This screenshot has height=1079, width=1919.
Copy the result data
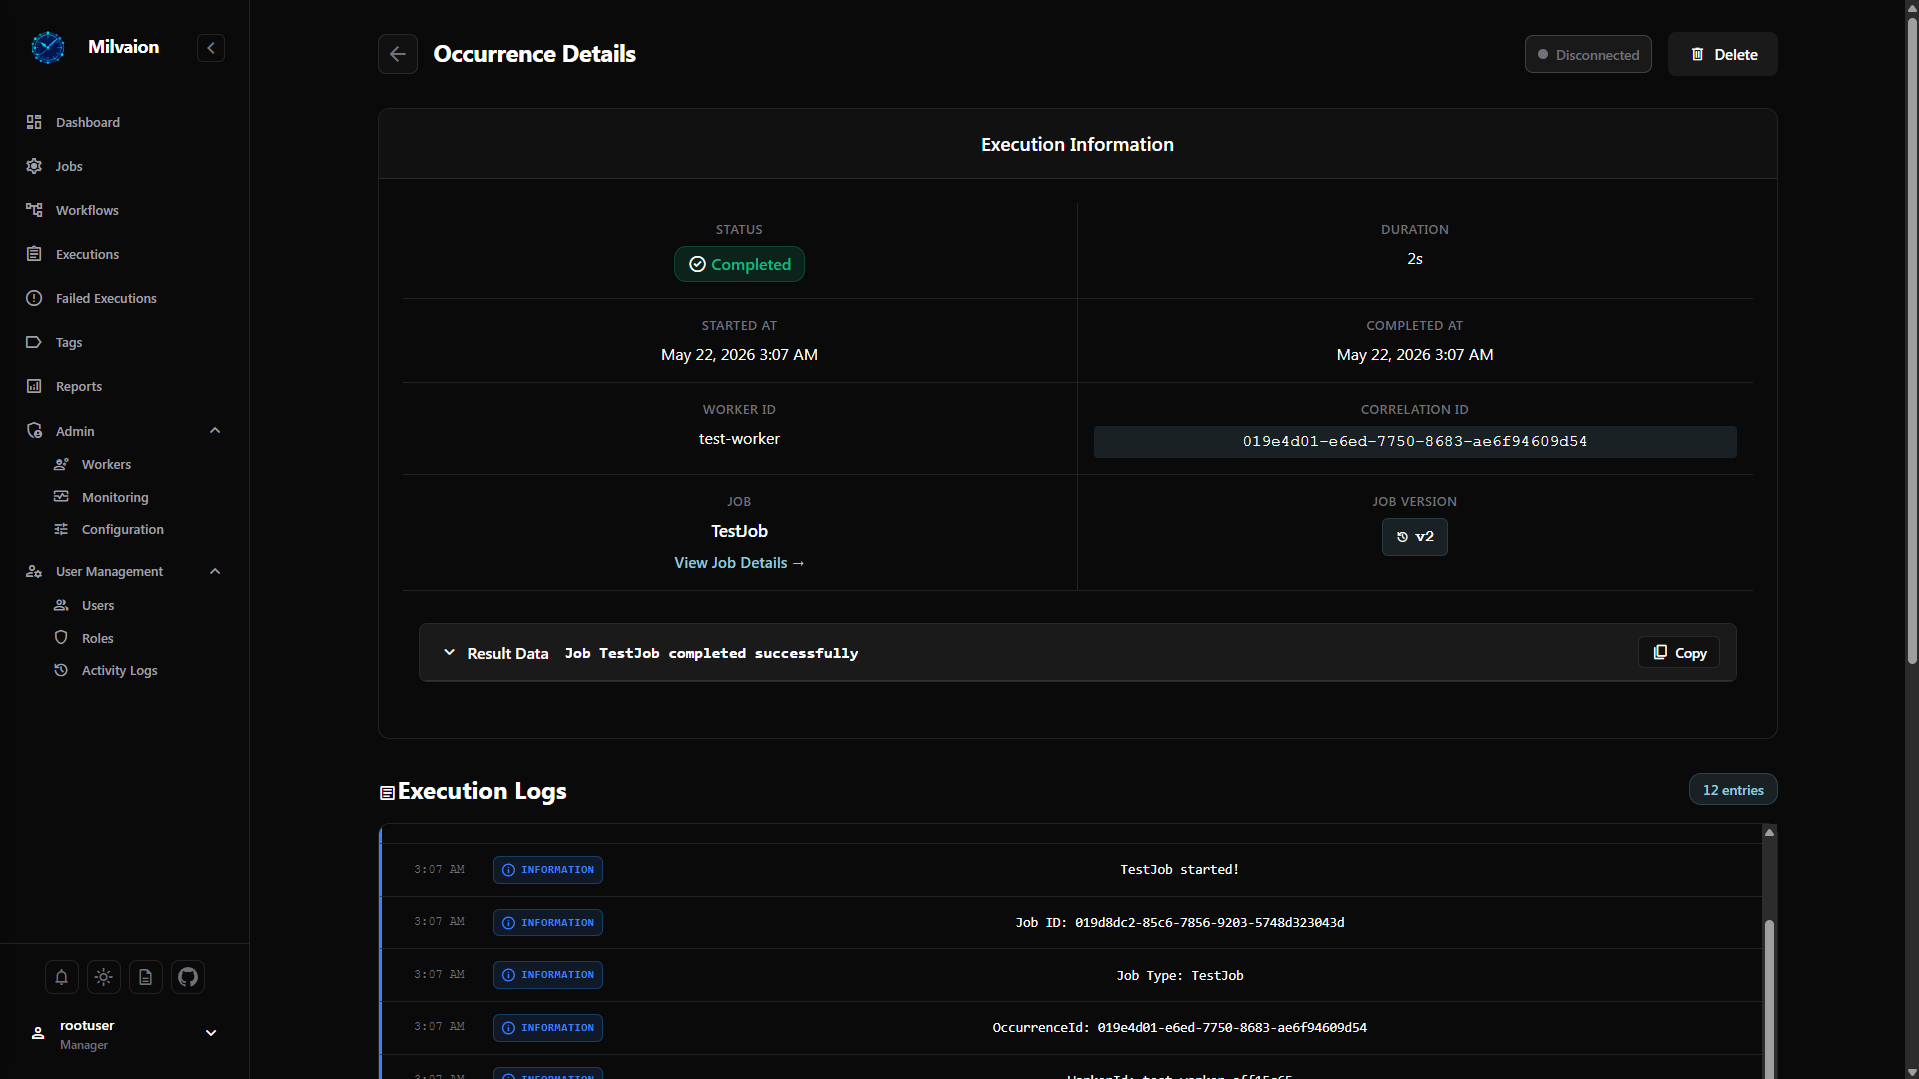point(1679,653)
